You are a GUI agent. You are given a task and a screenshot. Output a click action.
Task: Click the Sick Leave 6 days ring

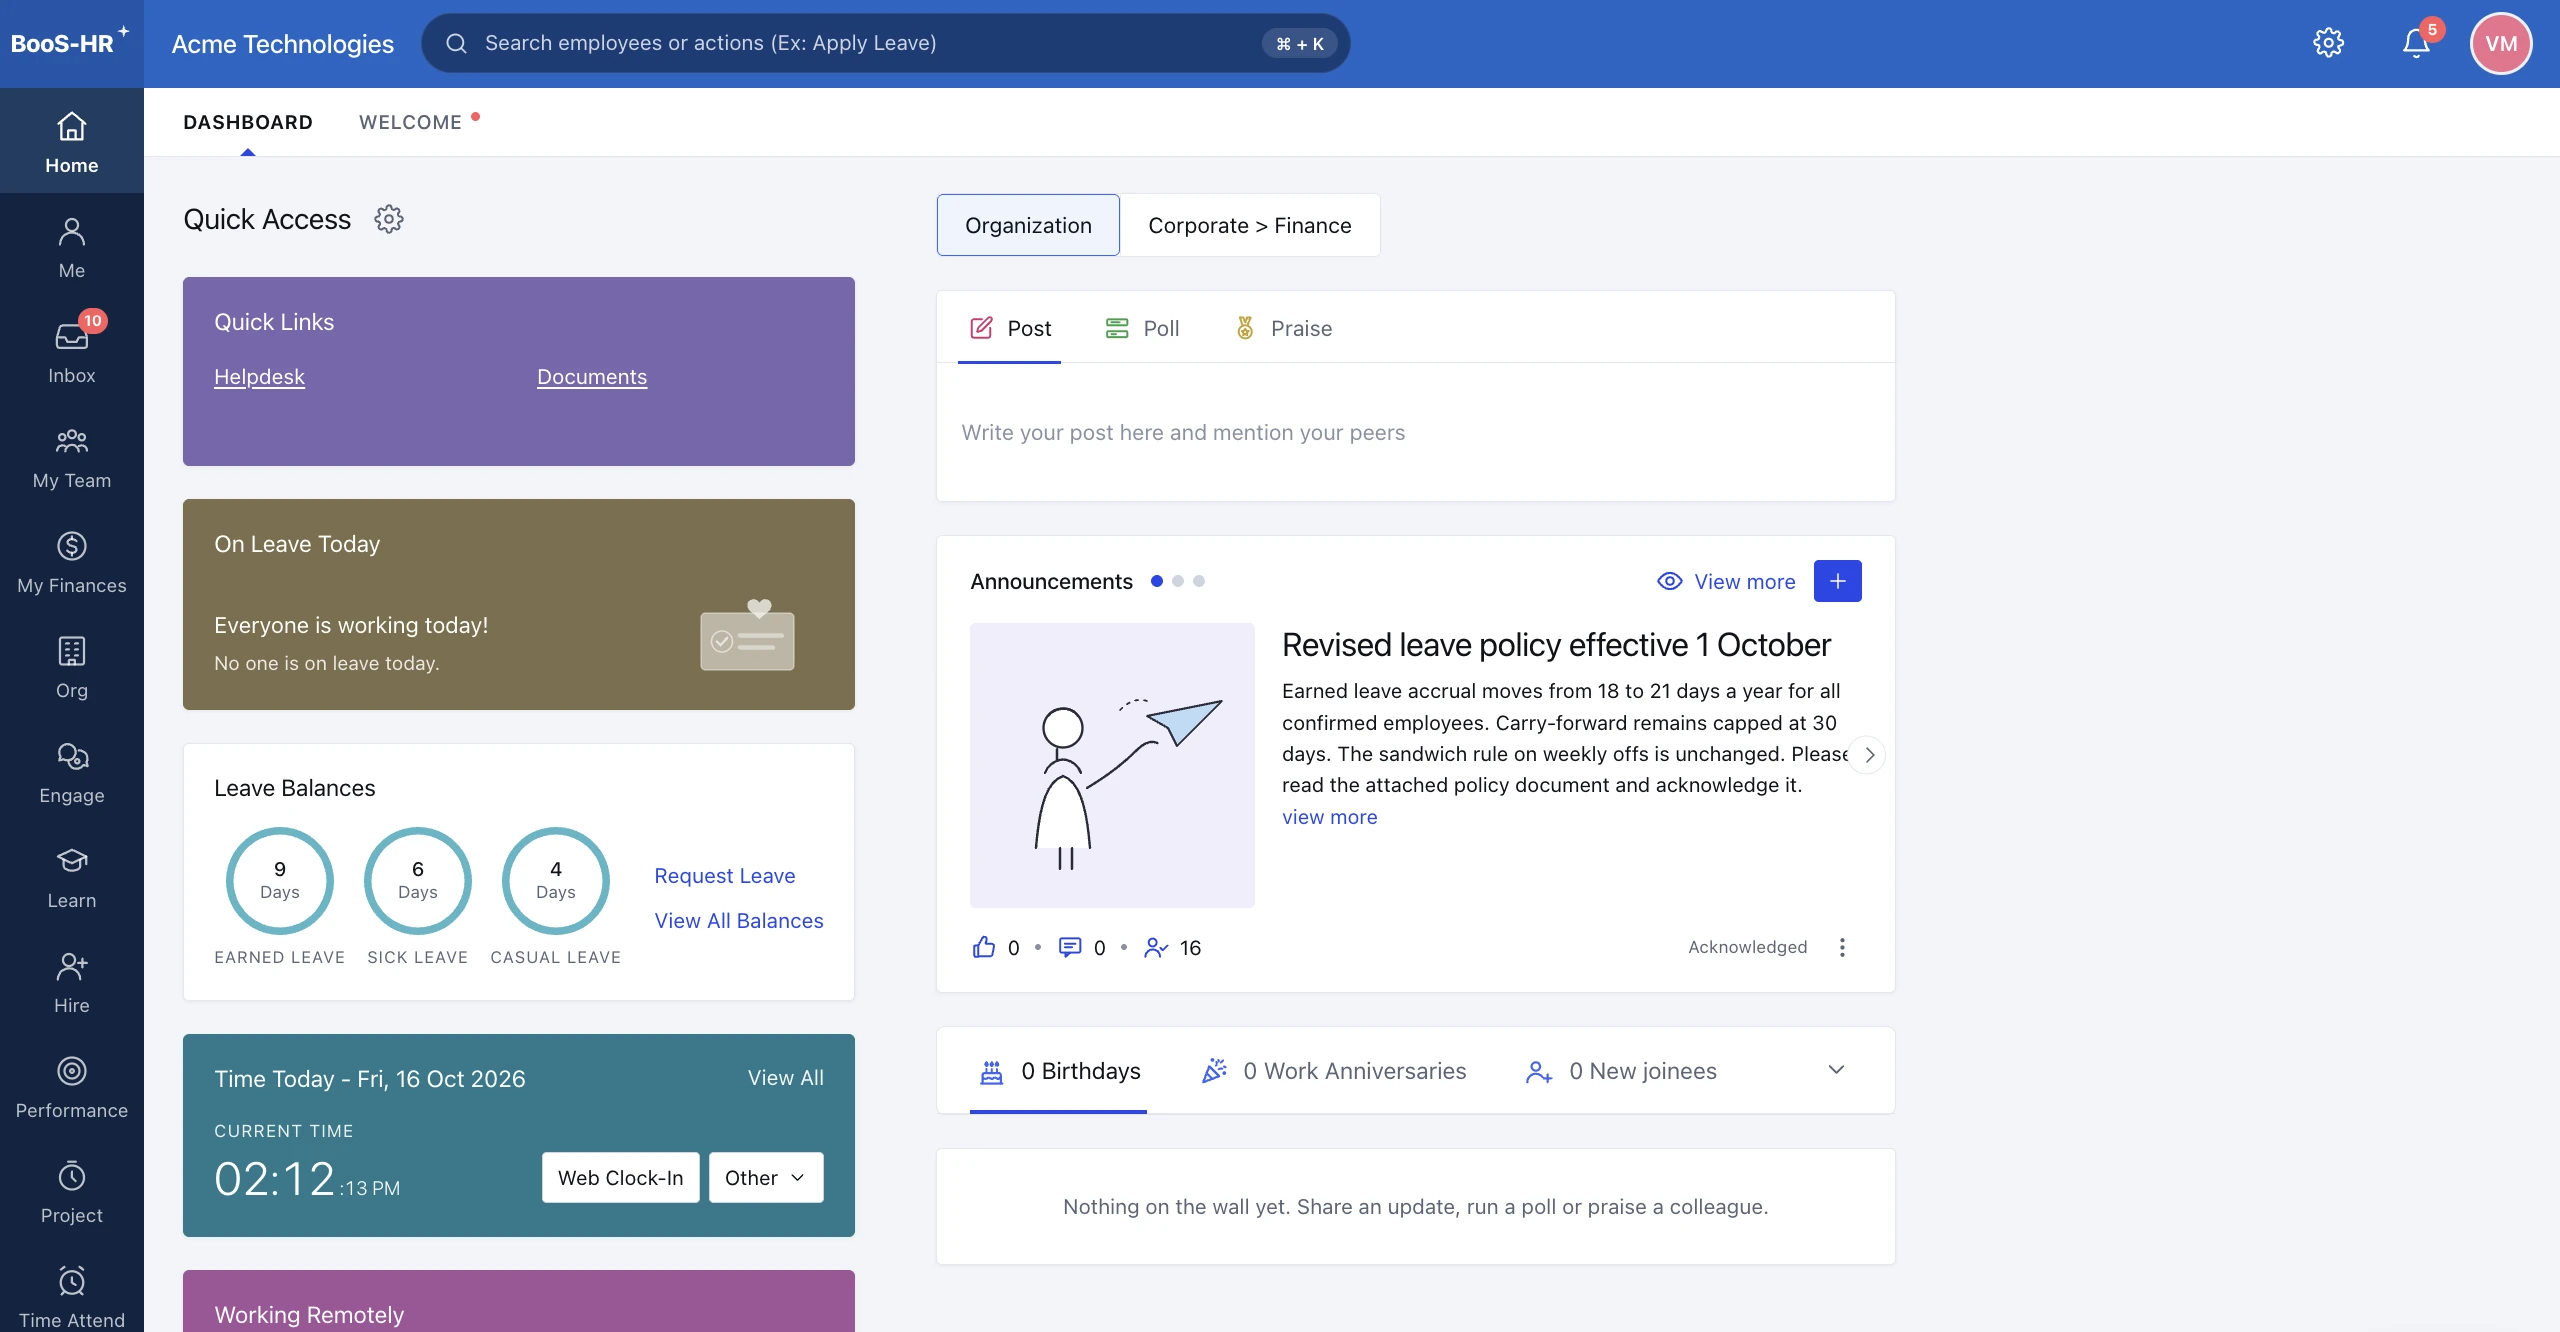tap(418, 881)
